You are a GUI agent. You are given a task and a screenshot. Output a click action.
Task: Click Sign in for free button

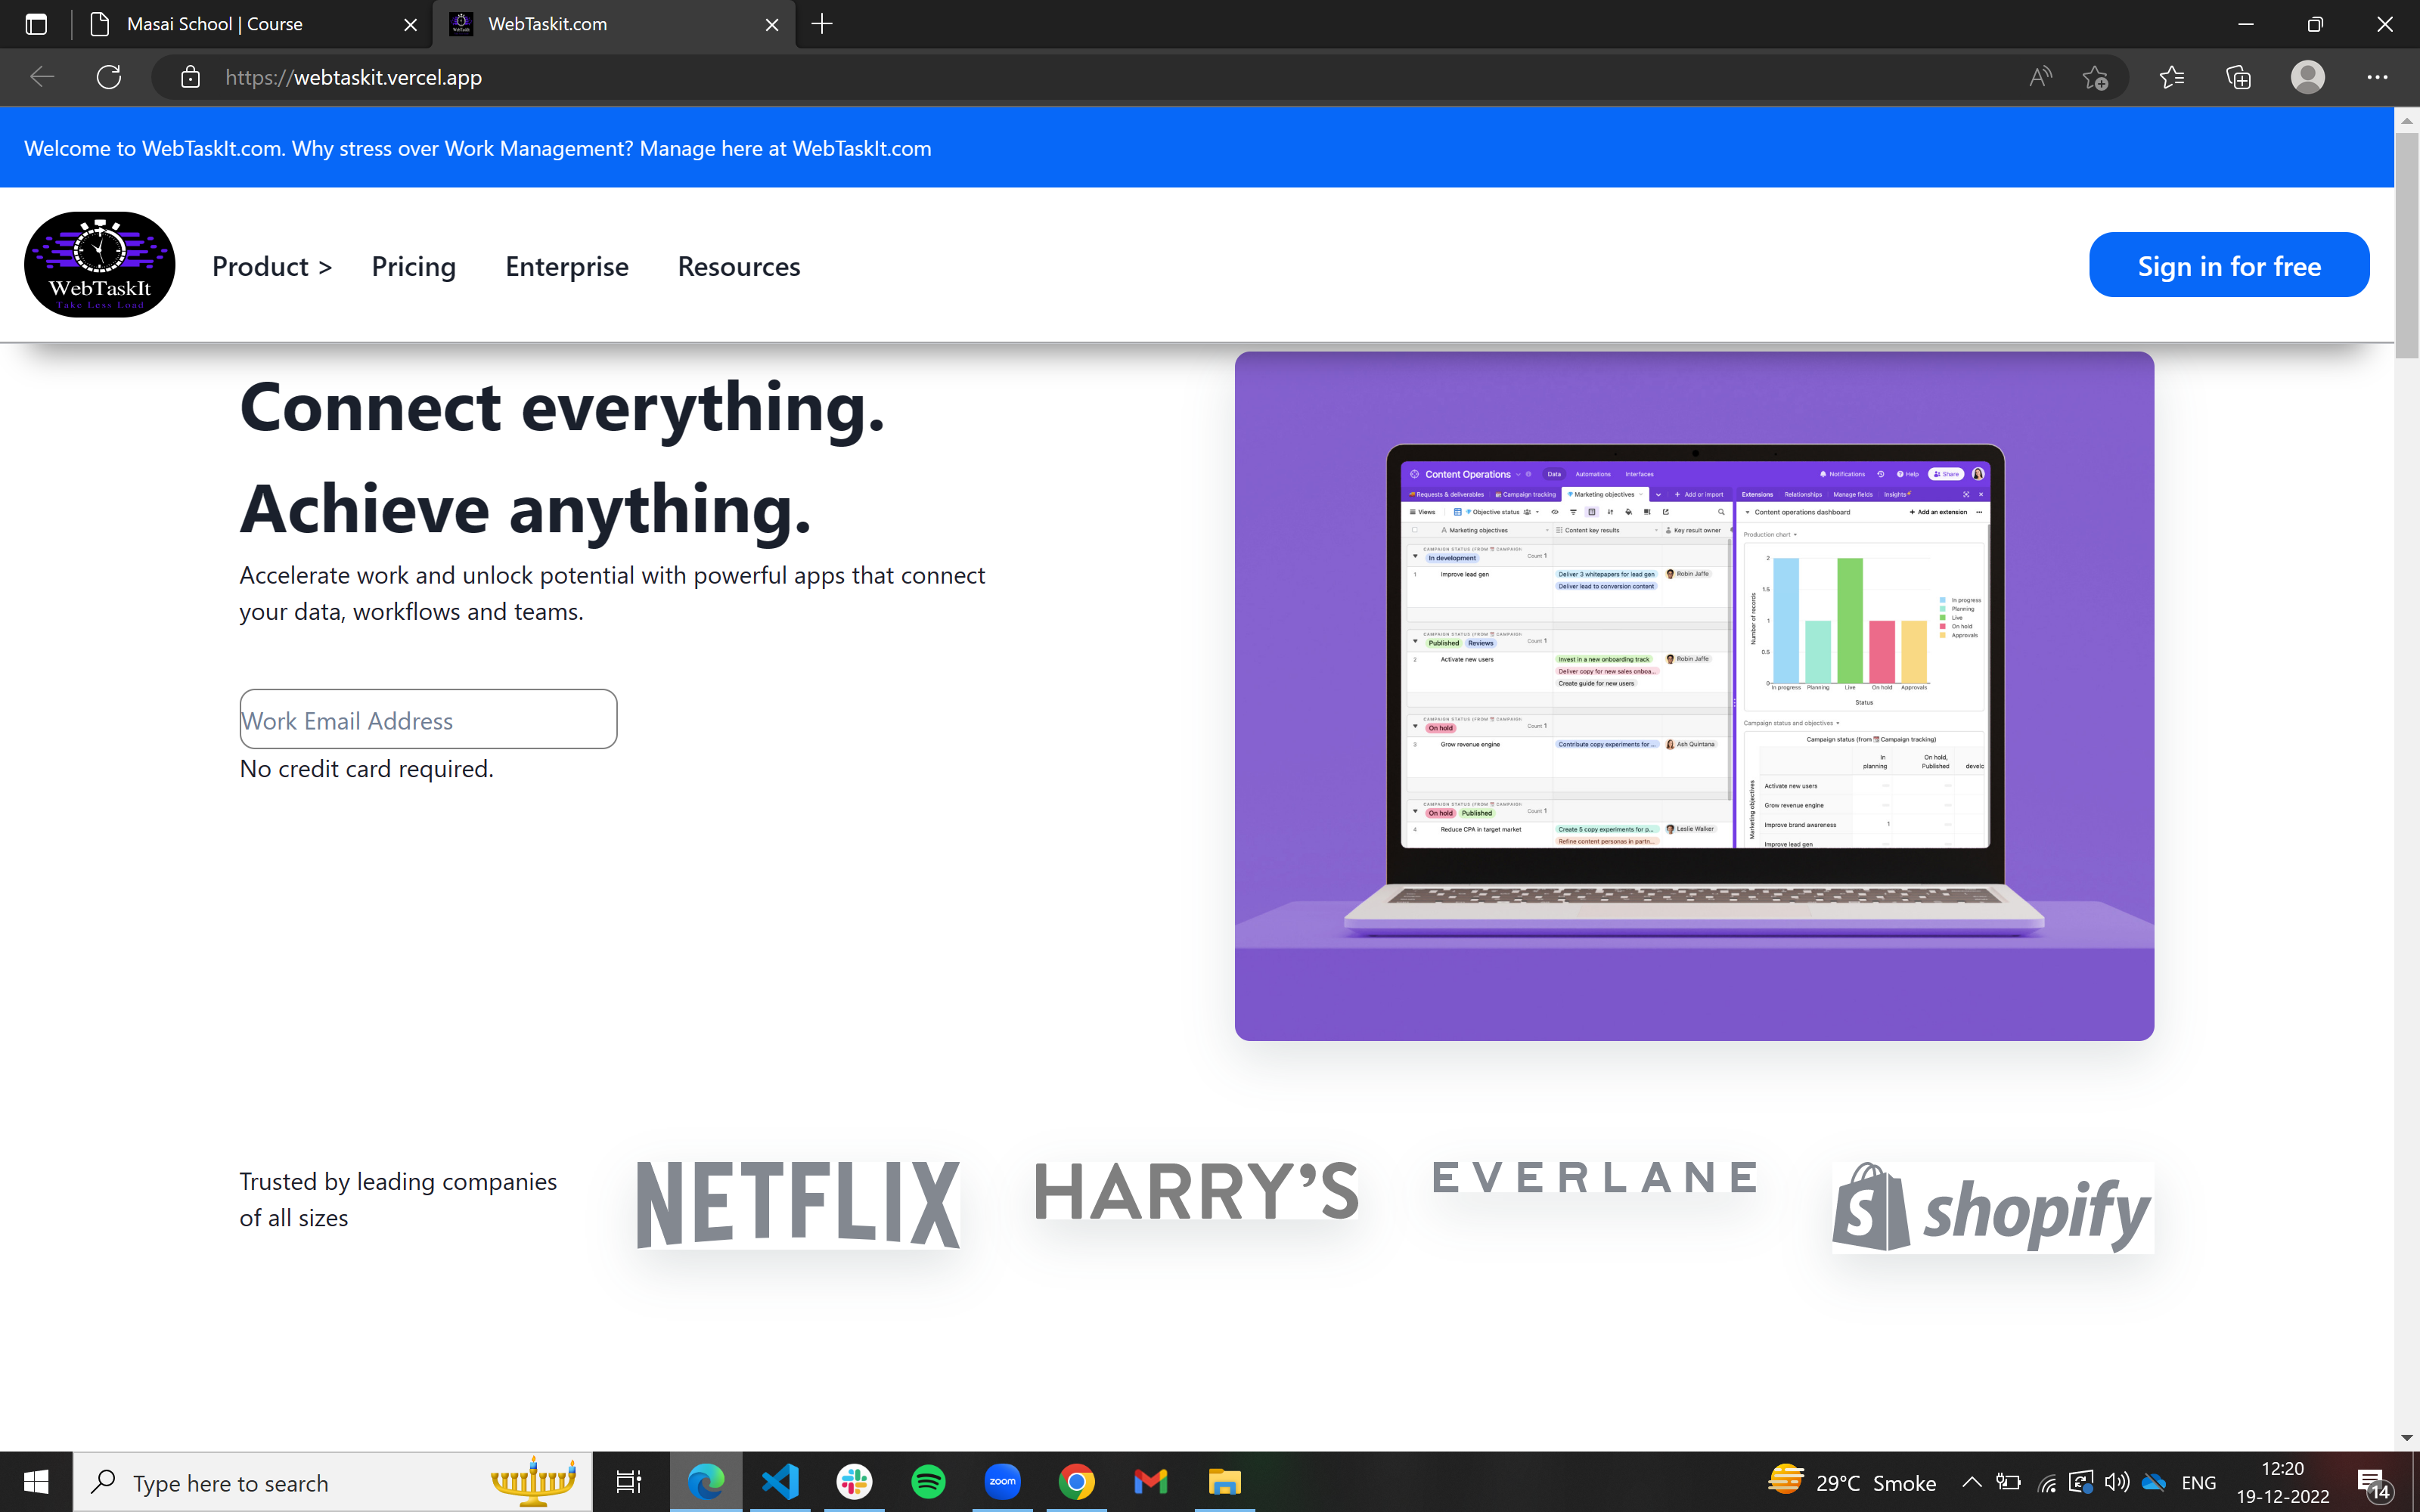pos(2228,265)
